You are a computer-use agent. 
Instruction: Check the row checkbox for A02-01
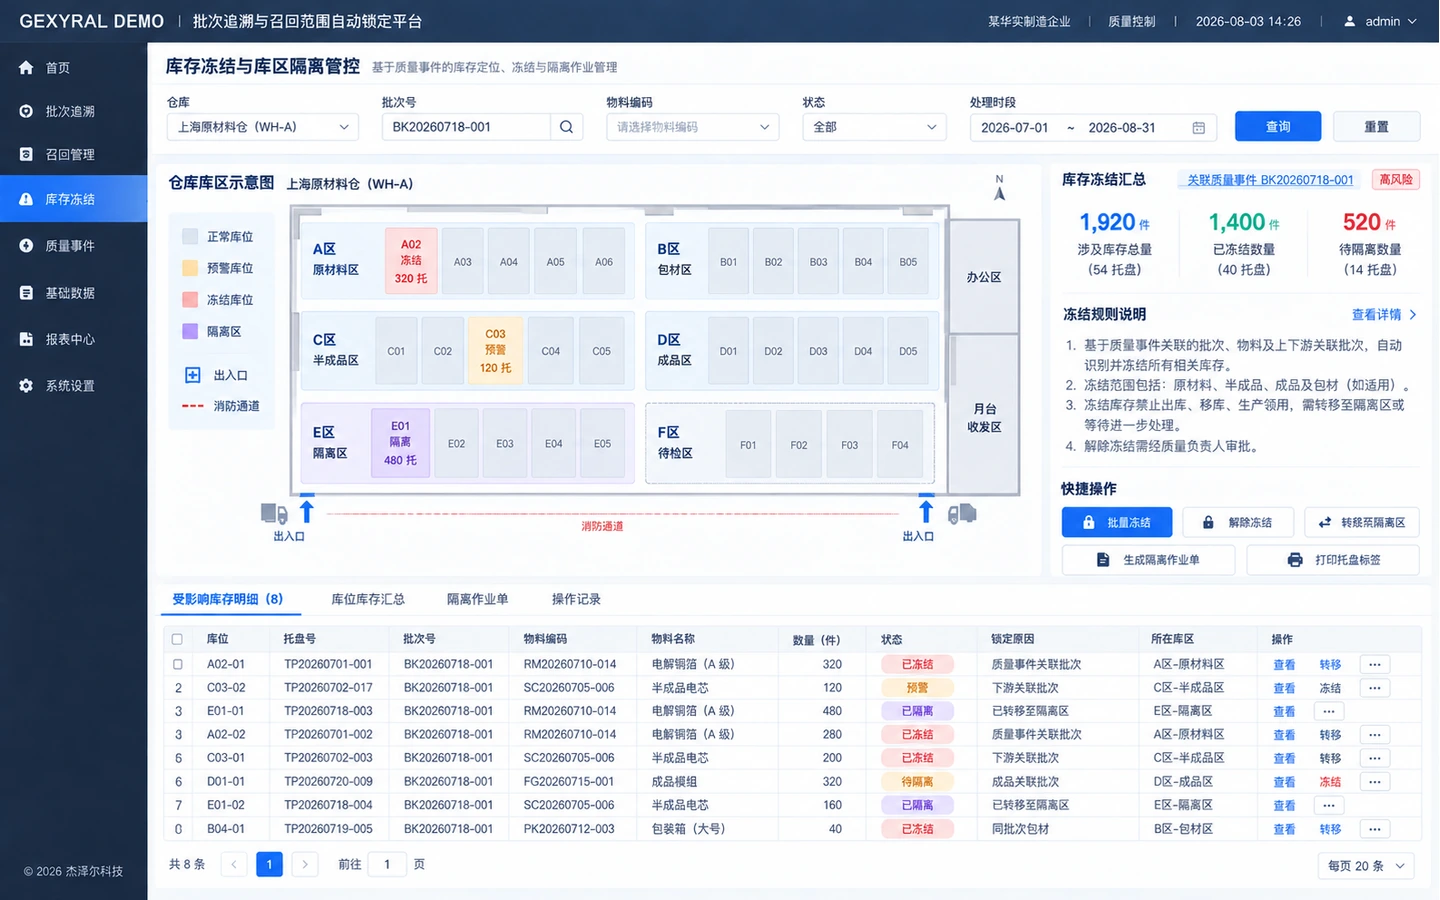pyautogui.click(x=178, y=664)
